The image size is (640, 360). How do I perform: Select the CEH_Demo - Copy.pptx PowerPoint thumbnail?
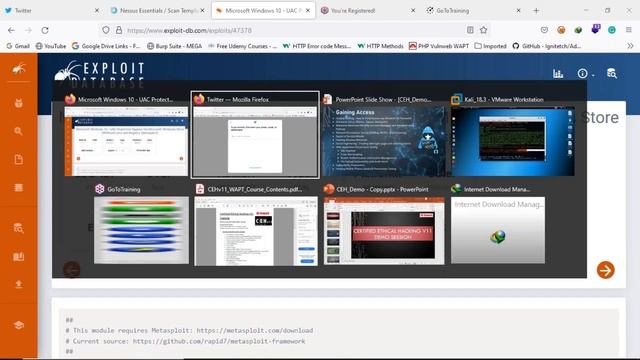coord(384,231)
